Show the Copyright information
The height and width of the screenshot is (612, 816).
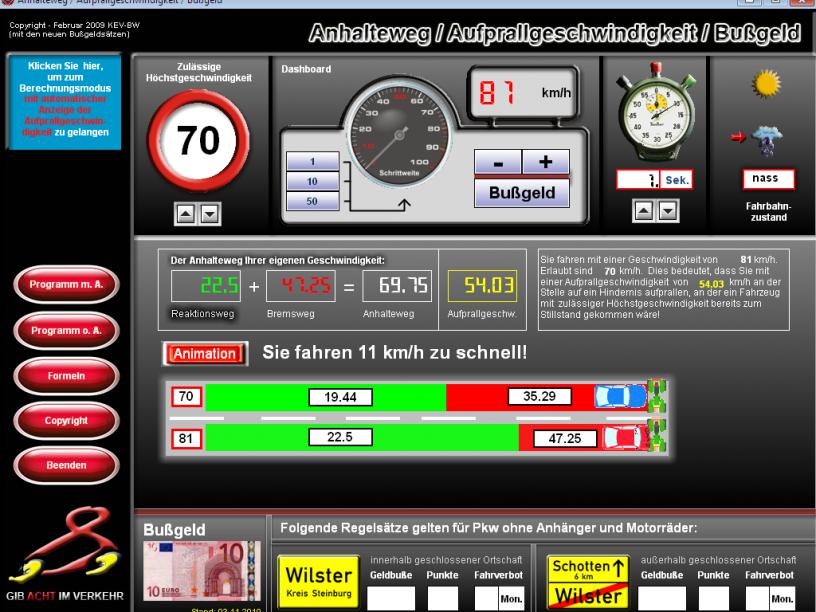click(x=66, y=420)
